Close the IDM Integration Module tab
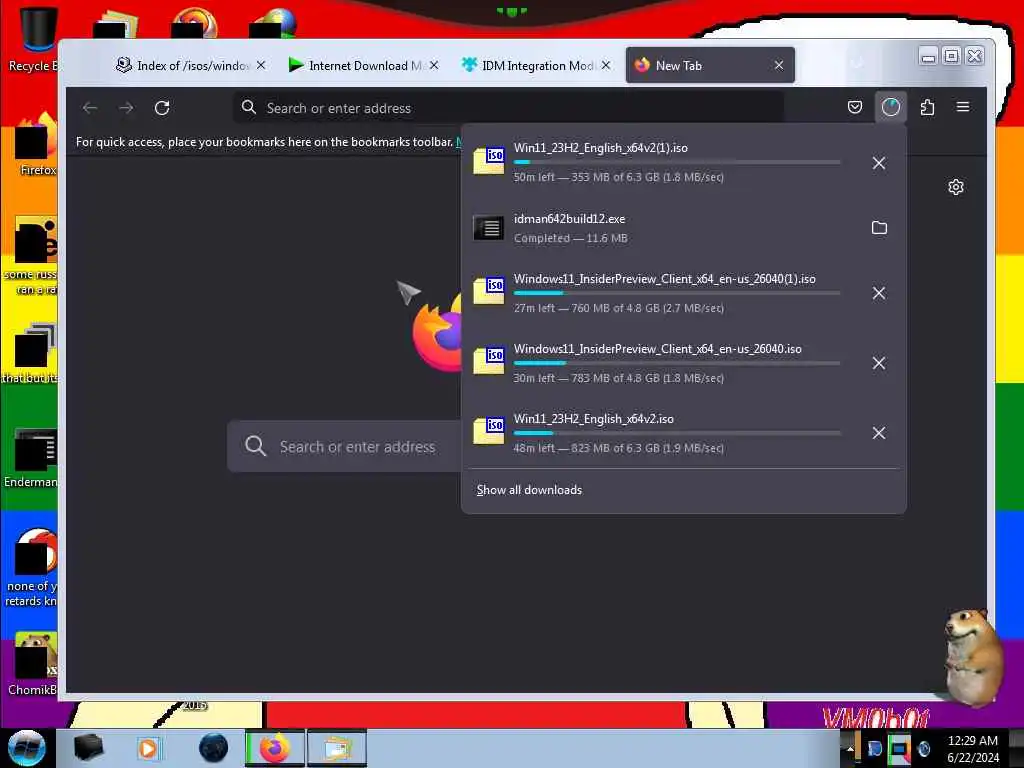 tap(606, 65)
